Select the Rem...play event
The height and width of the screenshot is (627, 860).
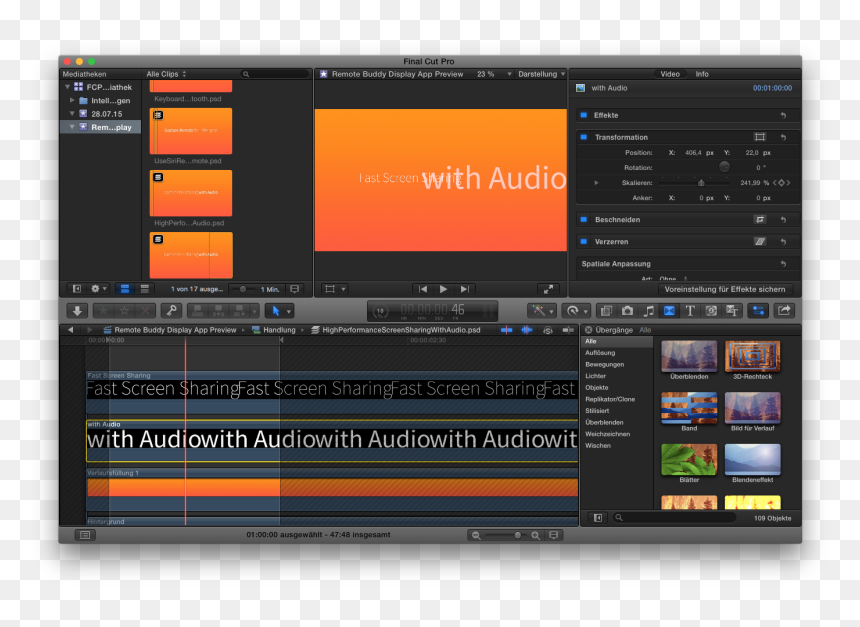[x=100, y=127]
